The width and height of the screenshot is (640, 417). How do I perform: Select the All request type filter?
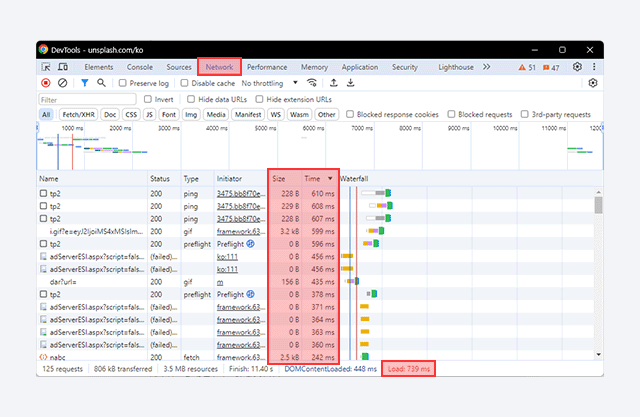pos(46,114)
